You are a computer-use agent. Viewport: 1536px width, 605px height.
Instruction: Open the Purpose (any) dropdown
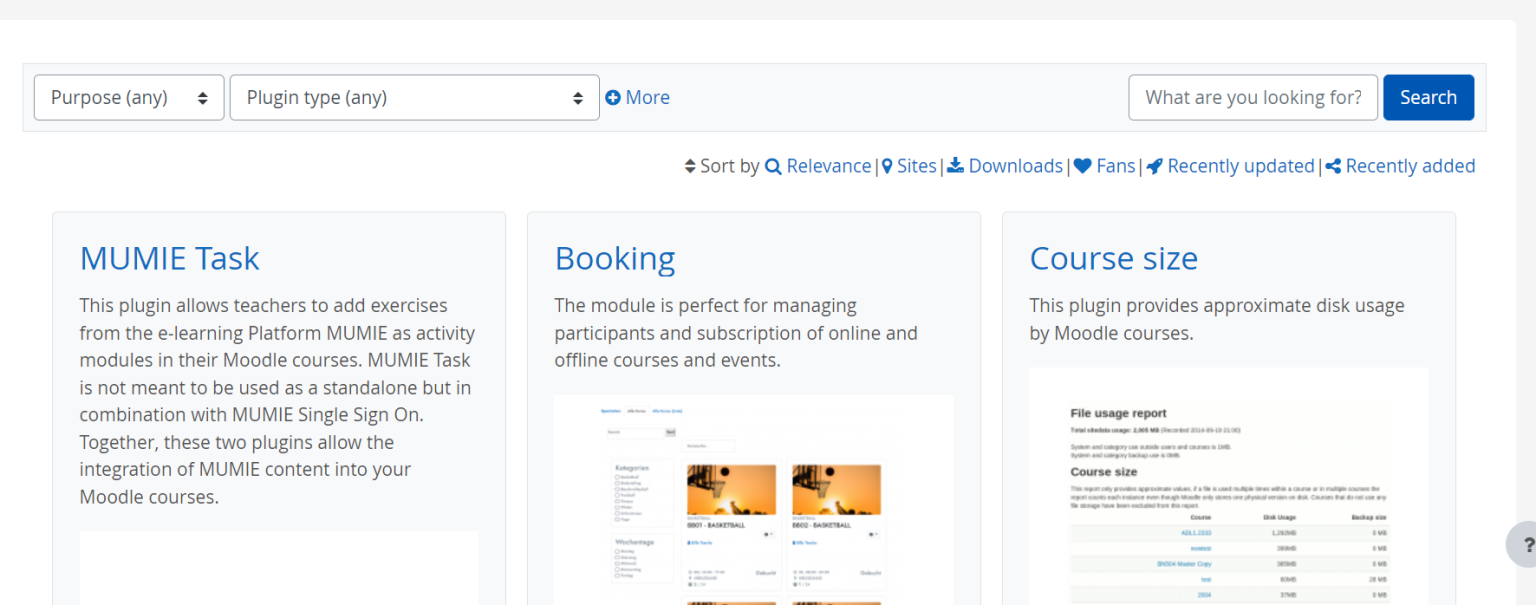tap(129, 97)
